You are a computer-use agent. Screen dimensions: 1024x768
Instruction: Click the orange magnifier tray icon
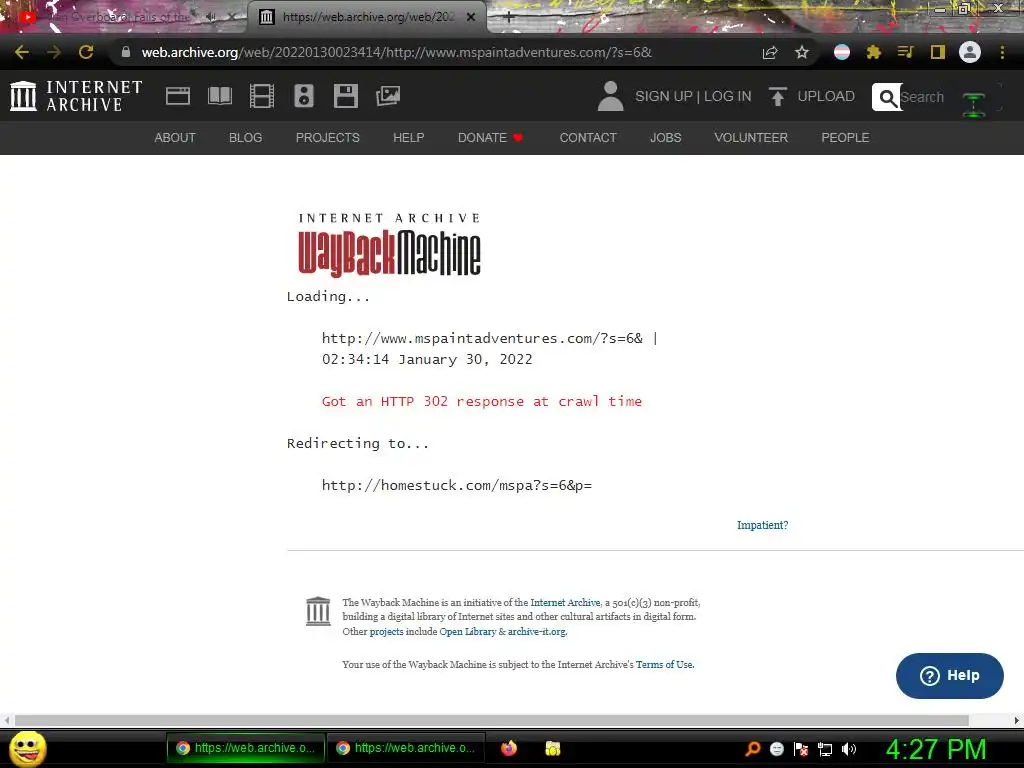tap(752, 749)
